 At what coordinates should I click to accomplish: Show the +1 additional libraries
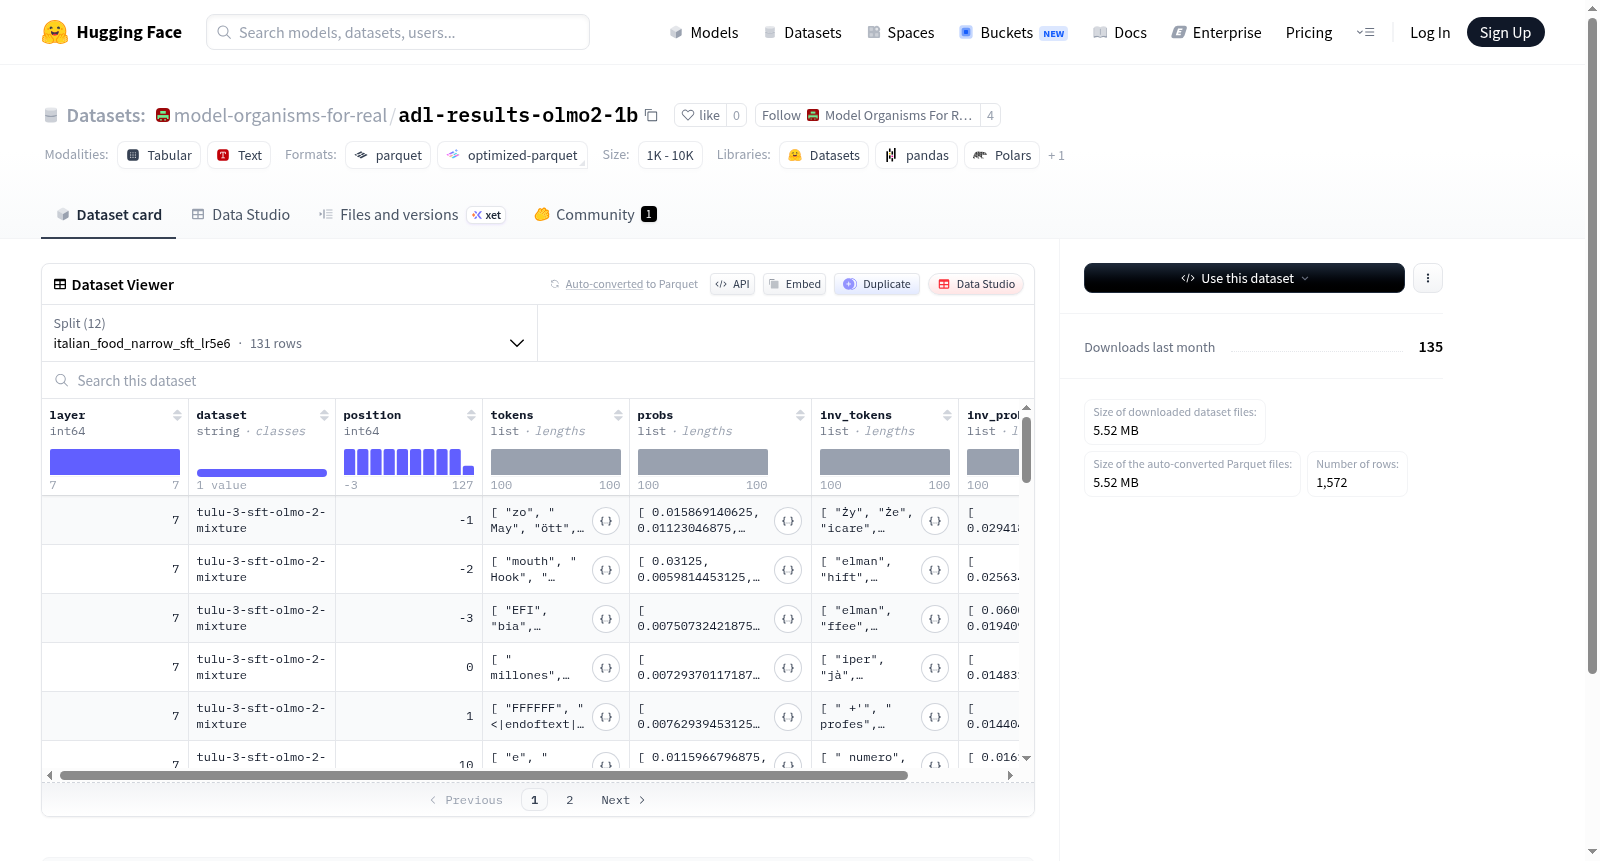[x=1056, y=156]
